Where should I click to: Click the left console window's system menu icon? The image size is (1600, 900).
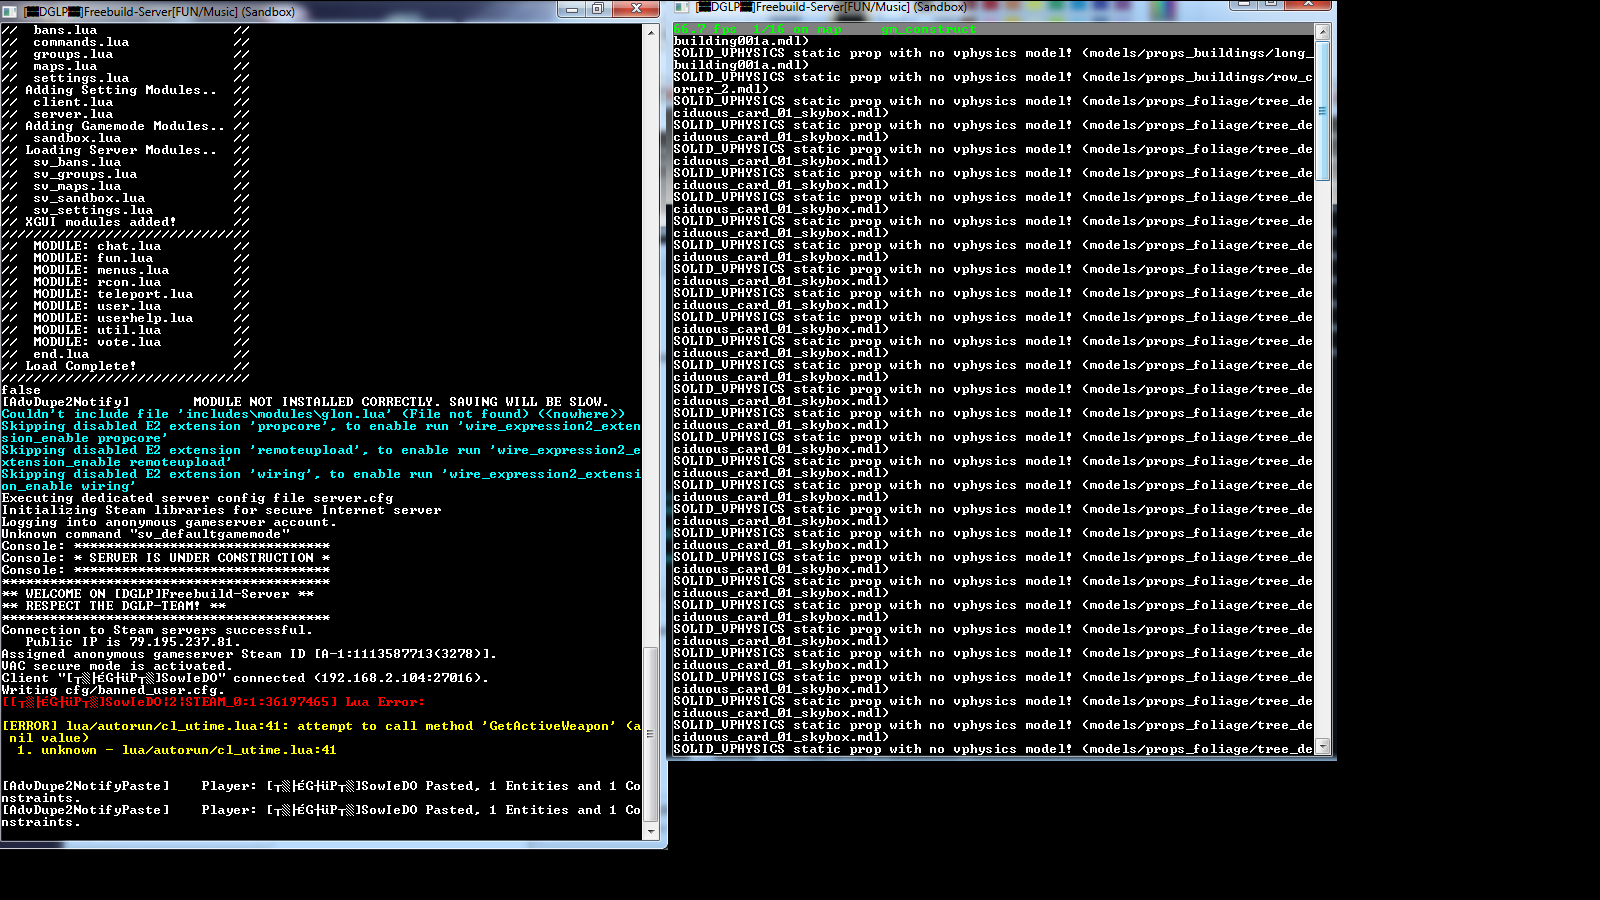point(11,11)
